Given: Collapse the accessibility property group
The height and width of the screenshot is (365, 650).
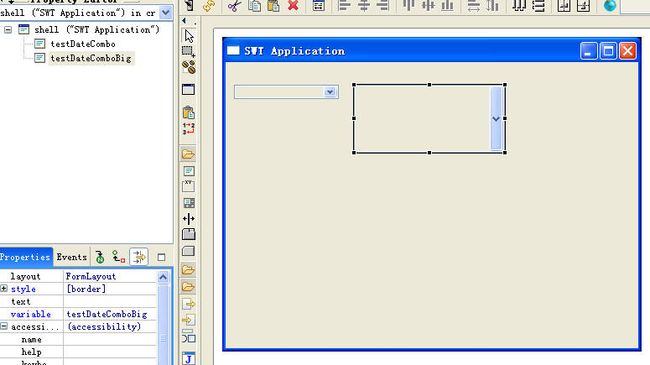Looking at the screenshot, I should 4,326.
